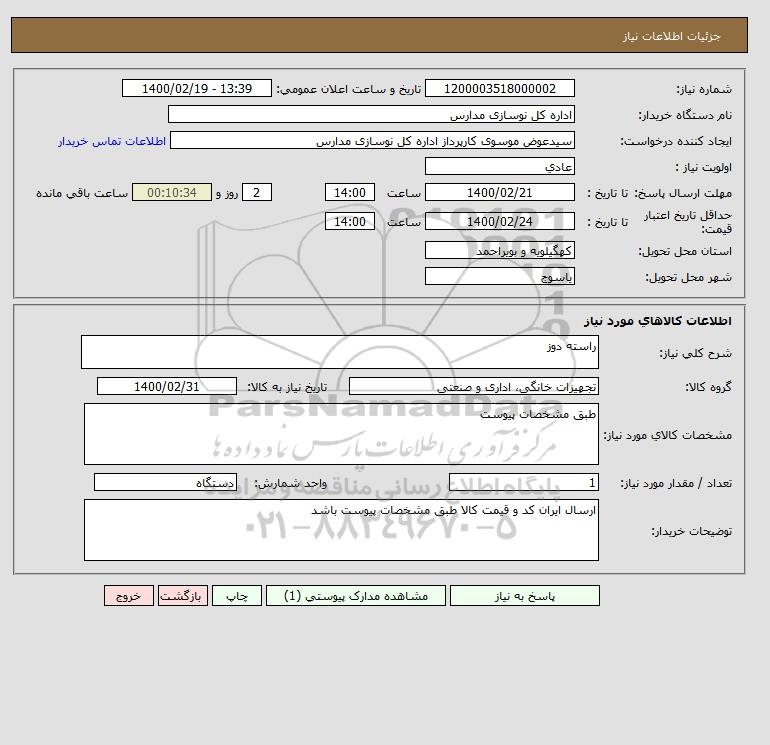
Task: Click buyer notes box ارسال ایران کد
Action: click(341, 530)
